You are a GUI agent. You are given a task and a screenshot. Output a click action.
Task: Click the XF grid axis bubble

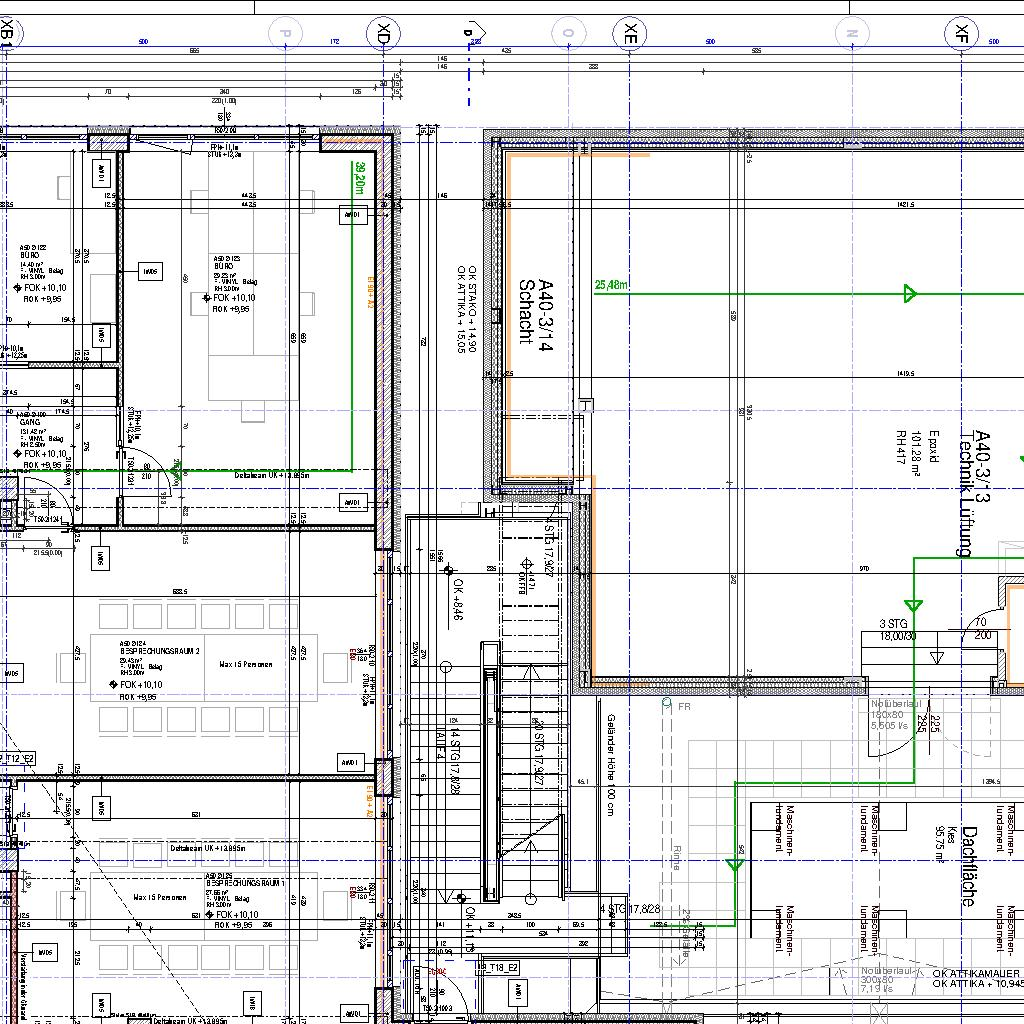pos(961,33)
